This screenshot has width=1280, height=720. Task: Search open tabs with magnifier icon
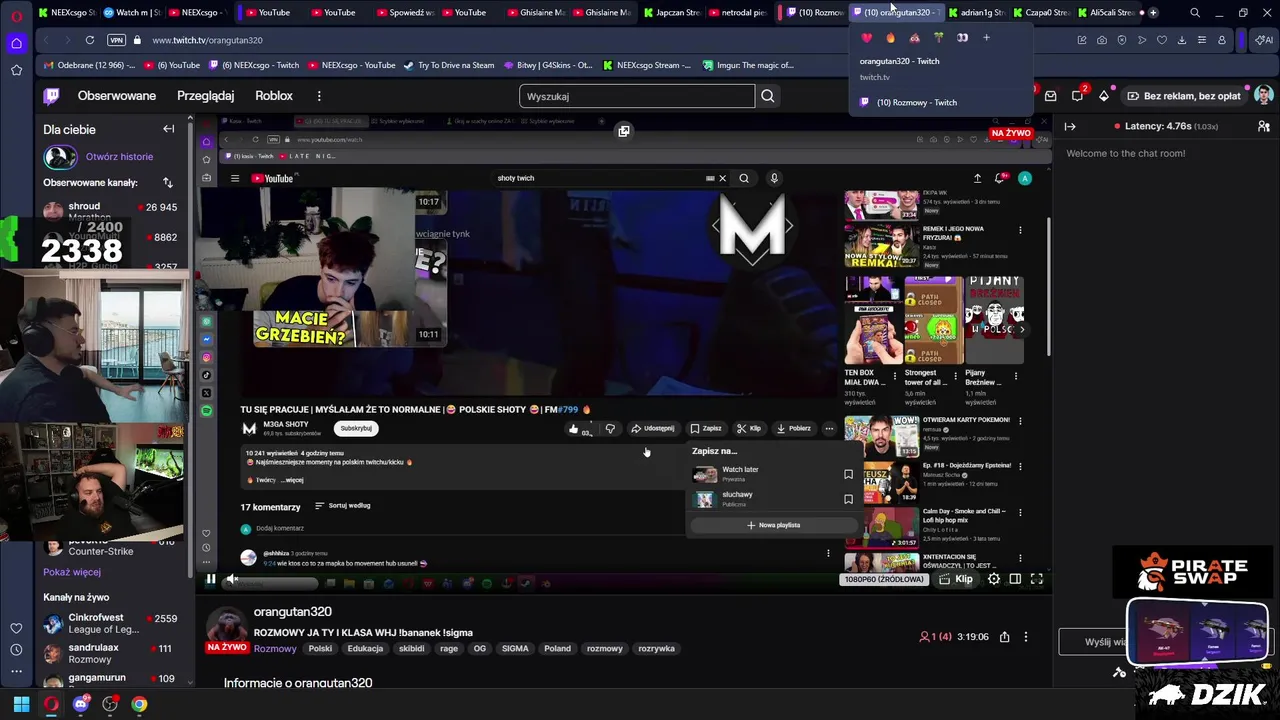[1195, 12]
